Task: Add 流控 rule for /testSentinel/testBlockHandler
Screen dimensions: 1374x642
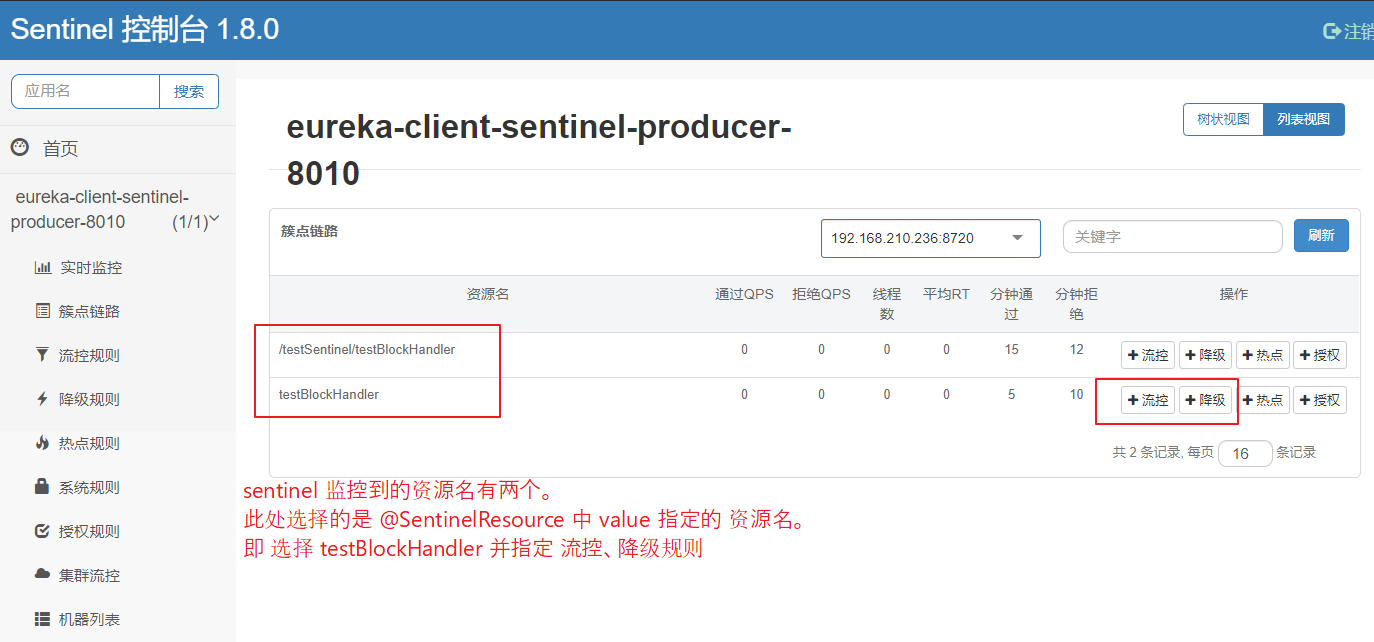Action: coord(1147,355)
